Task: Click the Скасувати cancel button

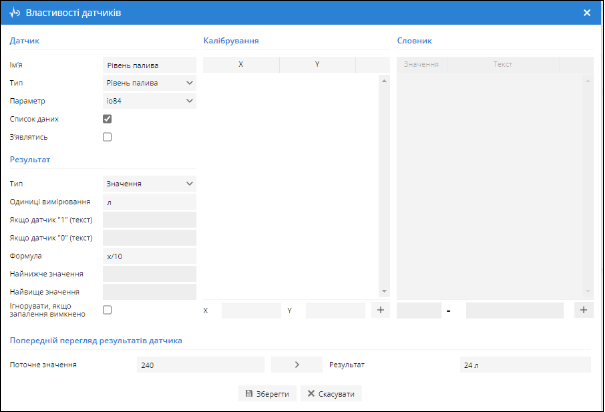Action: pos(331,394)
